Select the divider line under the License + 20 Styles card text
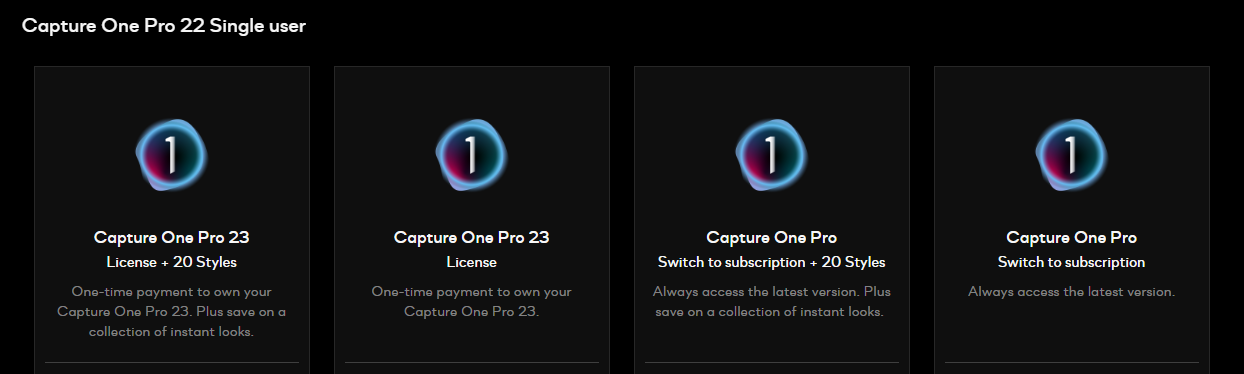Image resolution: width=1244 pixels, height=374 pixels. [x=172, y=362]
